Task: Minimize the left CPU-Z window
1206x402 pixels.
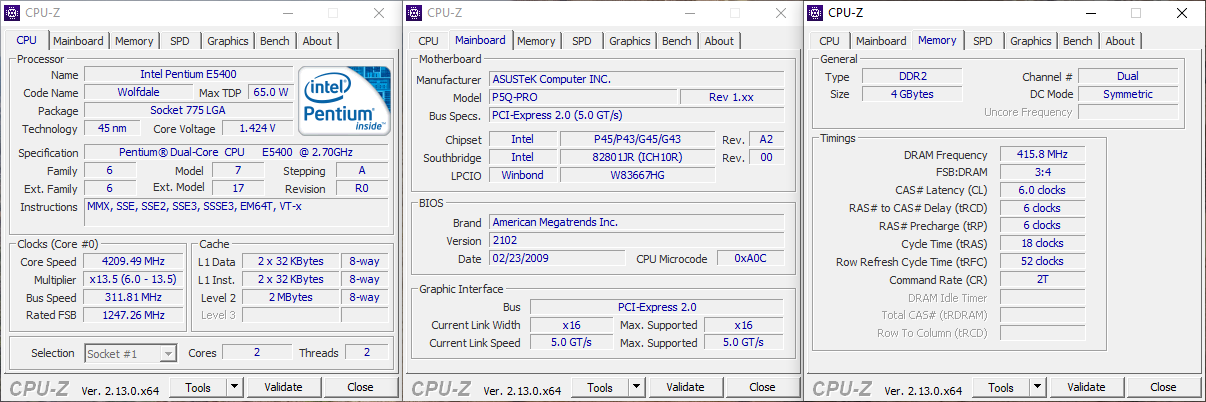Action: click(288, 13)
